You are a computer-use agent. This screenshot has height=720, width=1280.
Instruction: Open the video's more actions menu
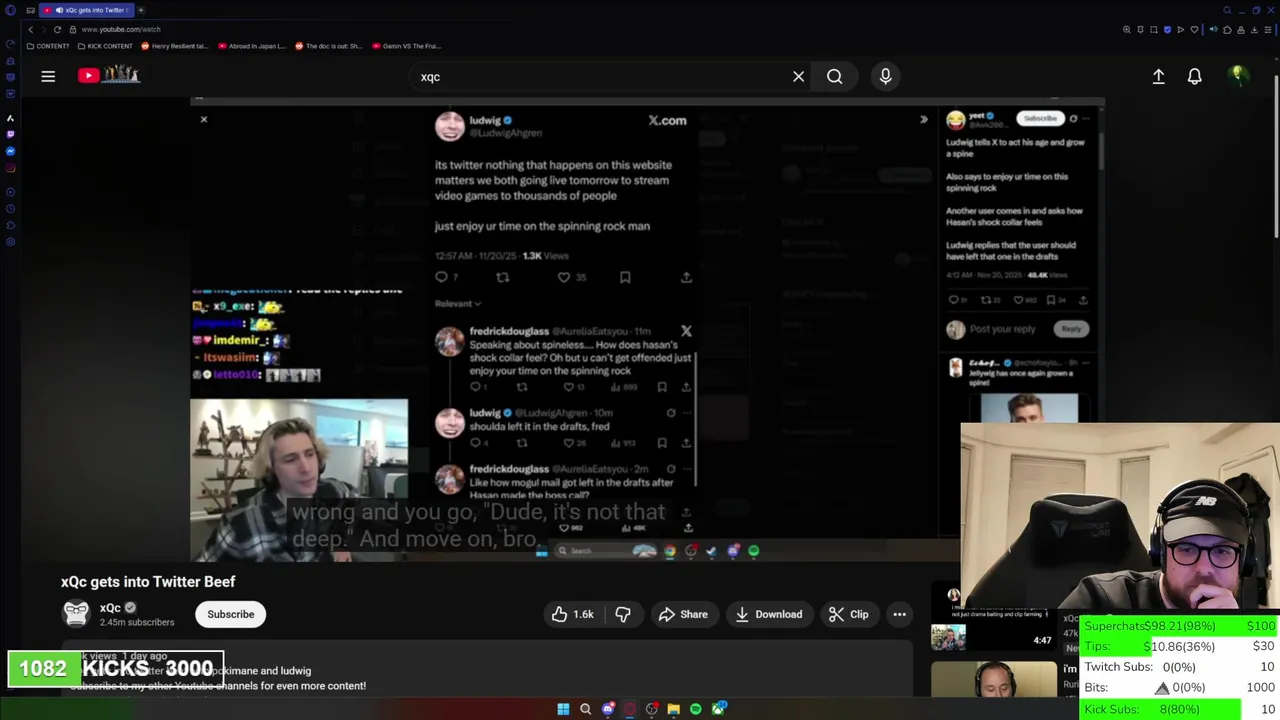(899, 614)
